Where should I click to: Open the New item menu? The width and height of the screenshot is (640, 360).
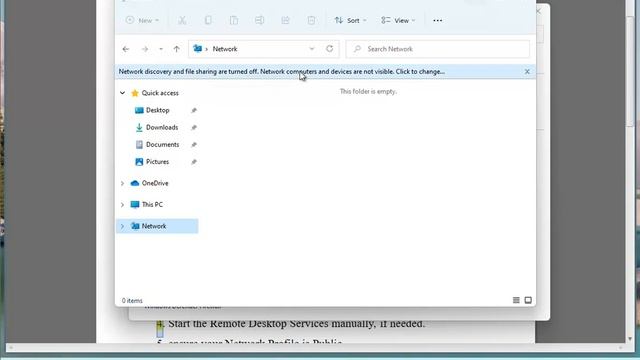(142, 20)
